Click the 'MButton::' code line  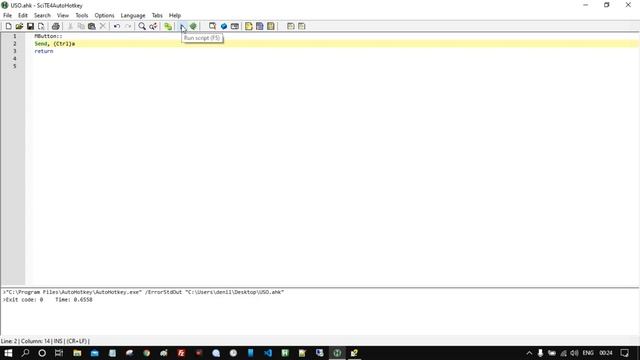click(48, 36)
